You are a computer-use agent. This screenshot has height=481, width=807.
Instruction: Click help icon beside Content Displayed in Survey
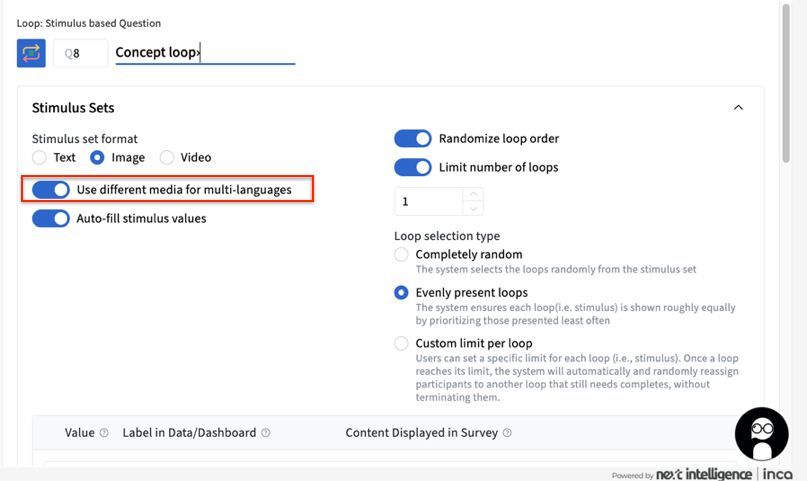click(507, 433)
